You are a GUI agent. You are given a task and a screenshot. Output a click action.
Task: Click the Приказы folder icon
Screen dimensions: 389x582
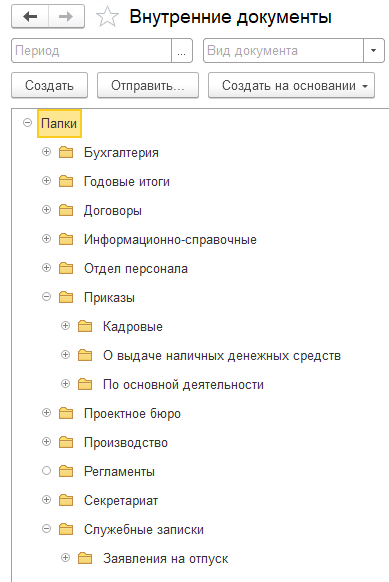pos(66,297)
